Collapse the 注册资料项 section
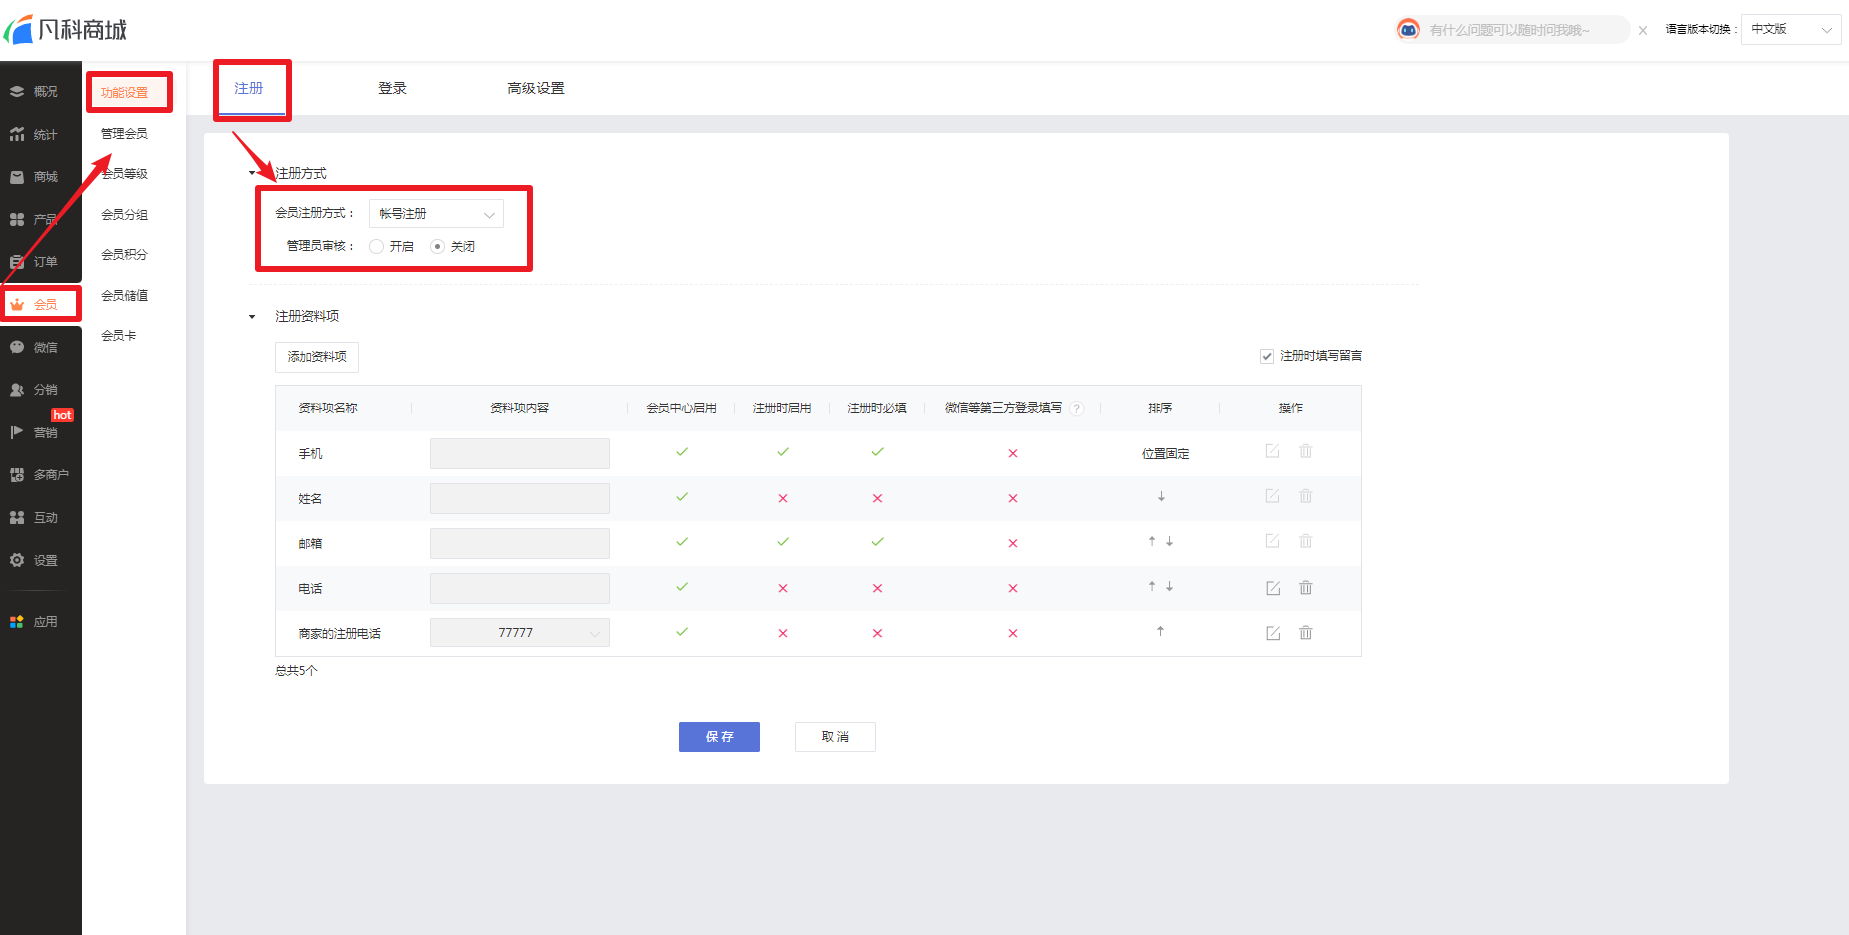This screenshot has height=935, width=1849. [x=252, y=317]
